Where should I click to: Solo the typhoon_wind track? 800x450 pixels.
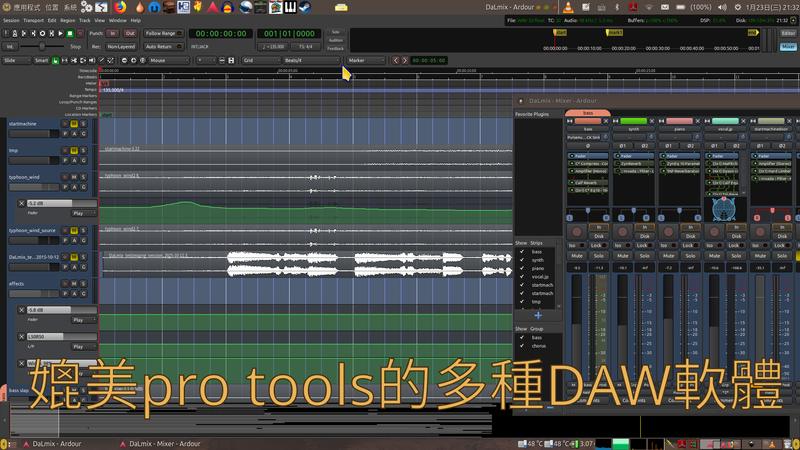pyautogui.click(x=83, y=177)
